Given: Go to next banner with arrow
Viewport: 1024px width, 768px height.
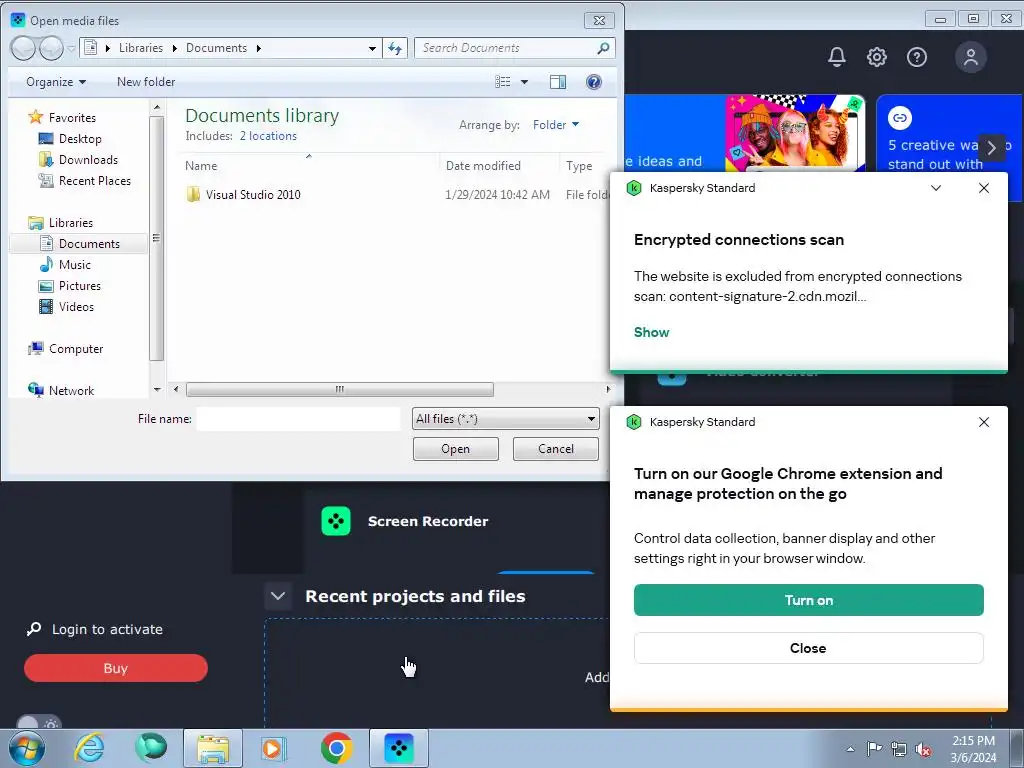Looking at the screenshot, I should click(991, 148).
